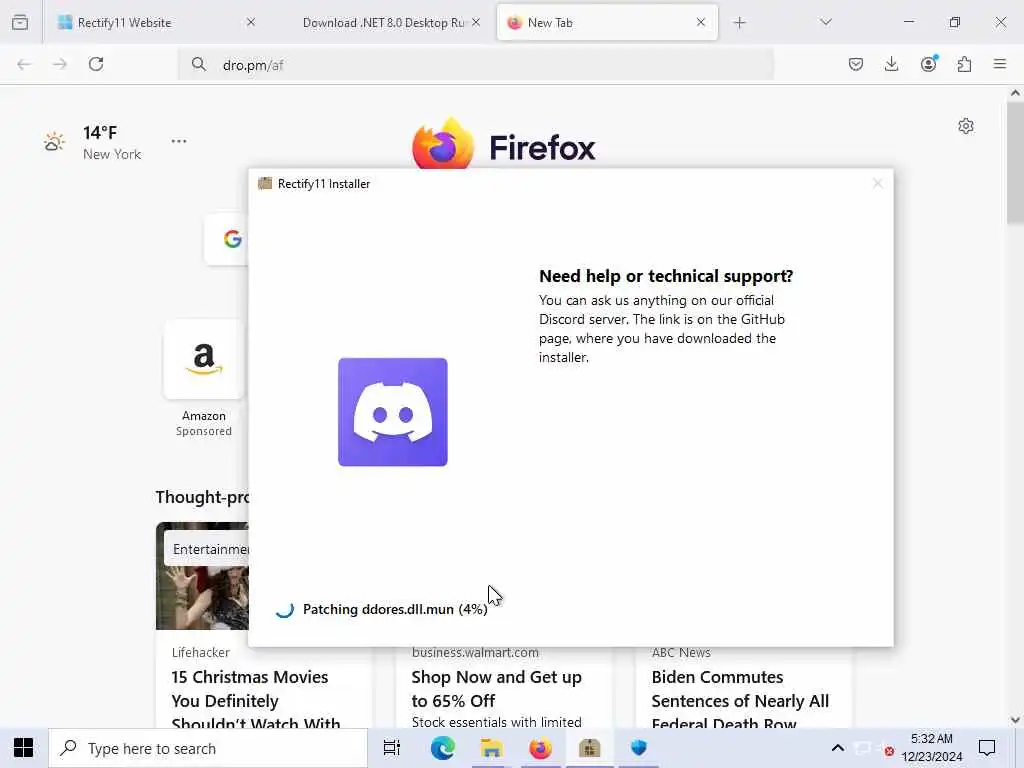Switch to Rectify11 Installer taskbar icon

coord(589,748)
